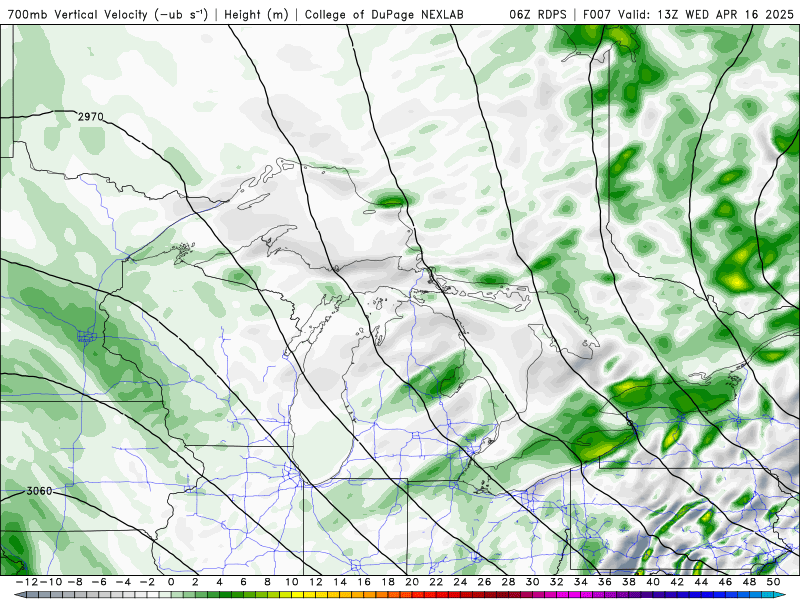The image size is (800, 600).
Task: Click the 26 value on the color scale
Action: [484, 582]
